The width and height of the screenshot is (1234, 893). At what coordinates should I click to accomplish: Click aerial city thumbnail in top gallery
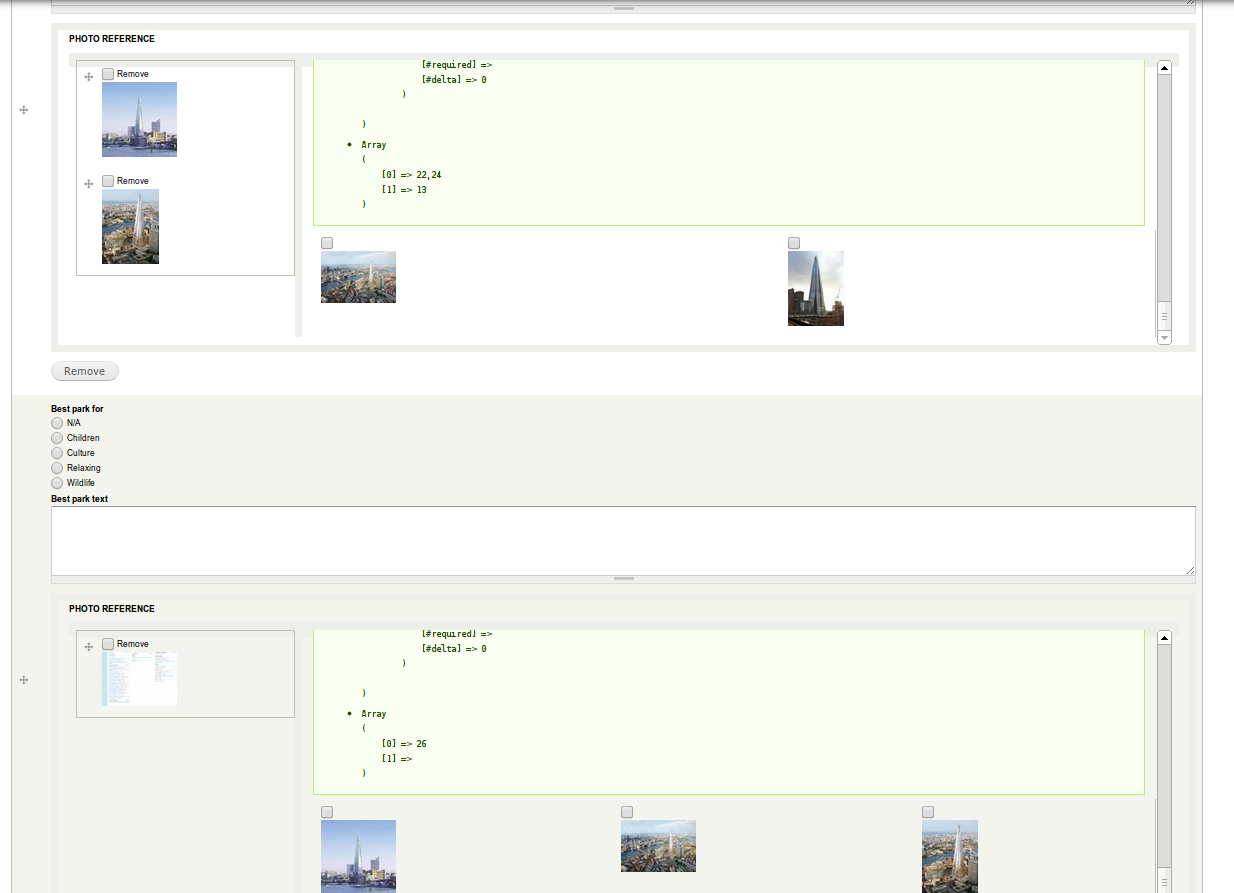(358, 277)
